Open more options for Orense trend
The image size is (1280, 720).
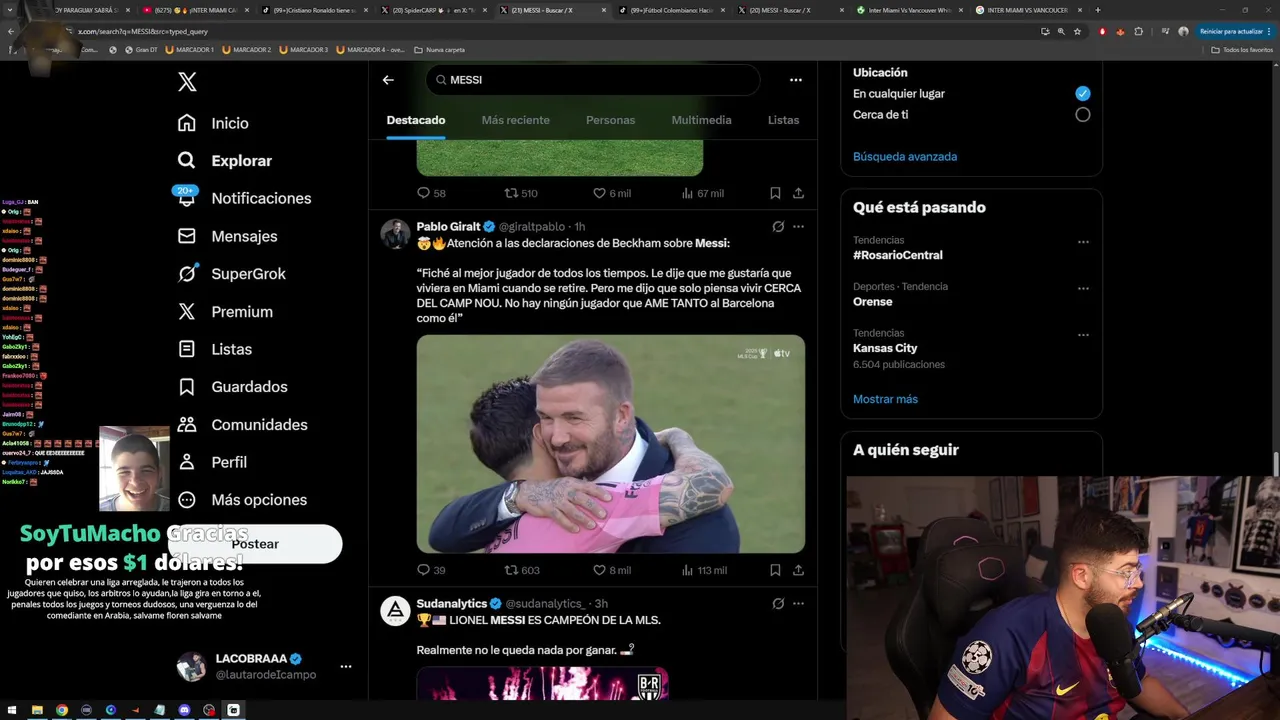tap(1083, 289)
